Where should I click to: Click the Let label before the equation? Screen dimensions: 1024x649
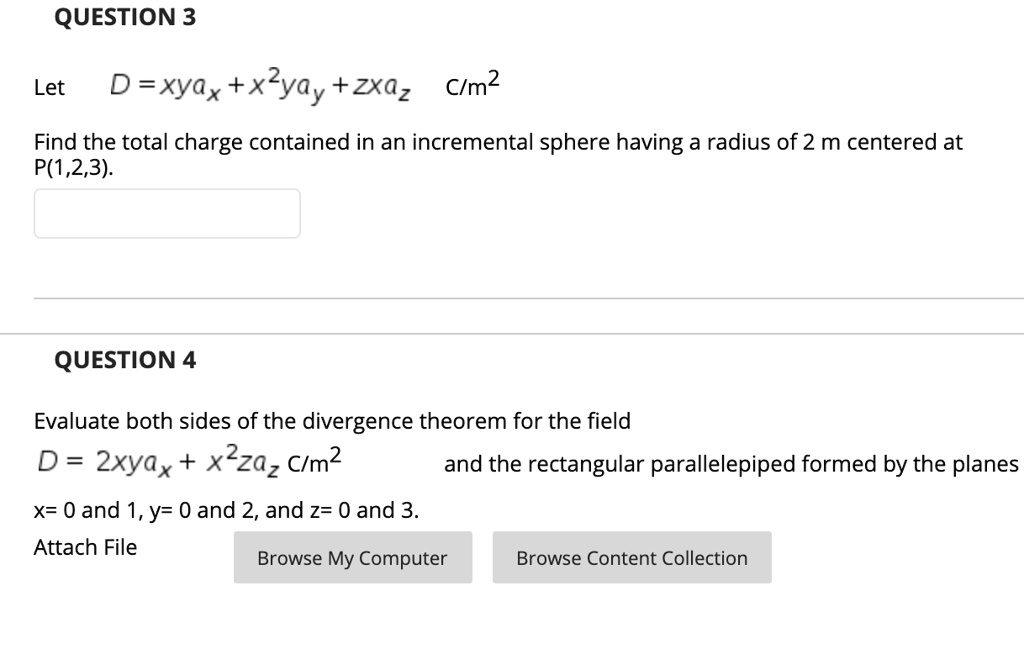50,88
